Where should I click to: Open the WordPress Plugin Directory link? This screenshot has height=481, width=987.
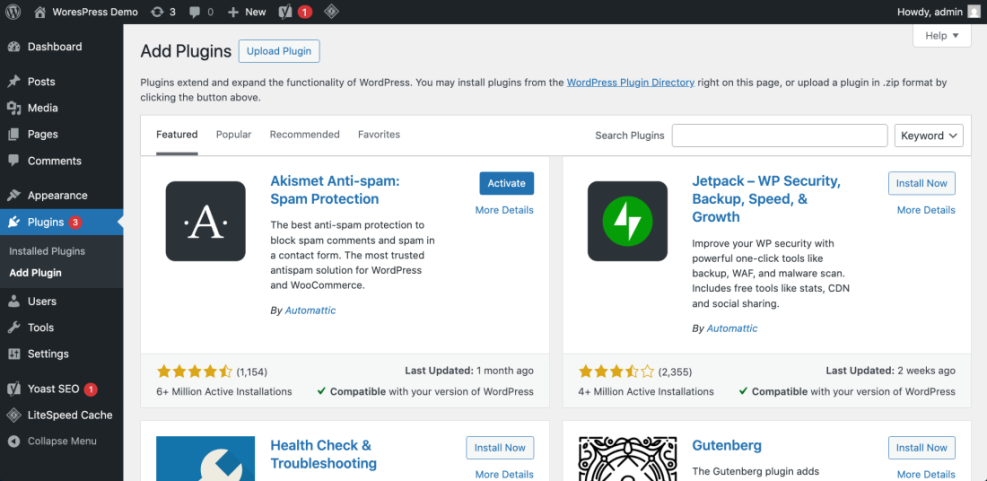pyautogui.click(x=631, y=82)
